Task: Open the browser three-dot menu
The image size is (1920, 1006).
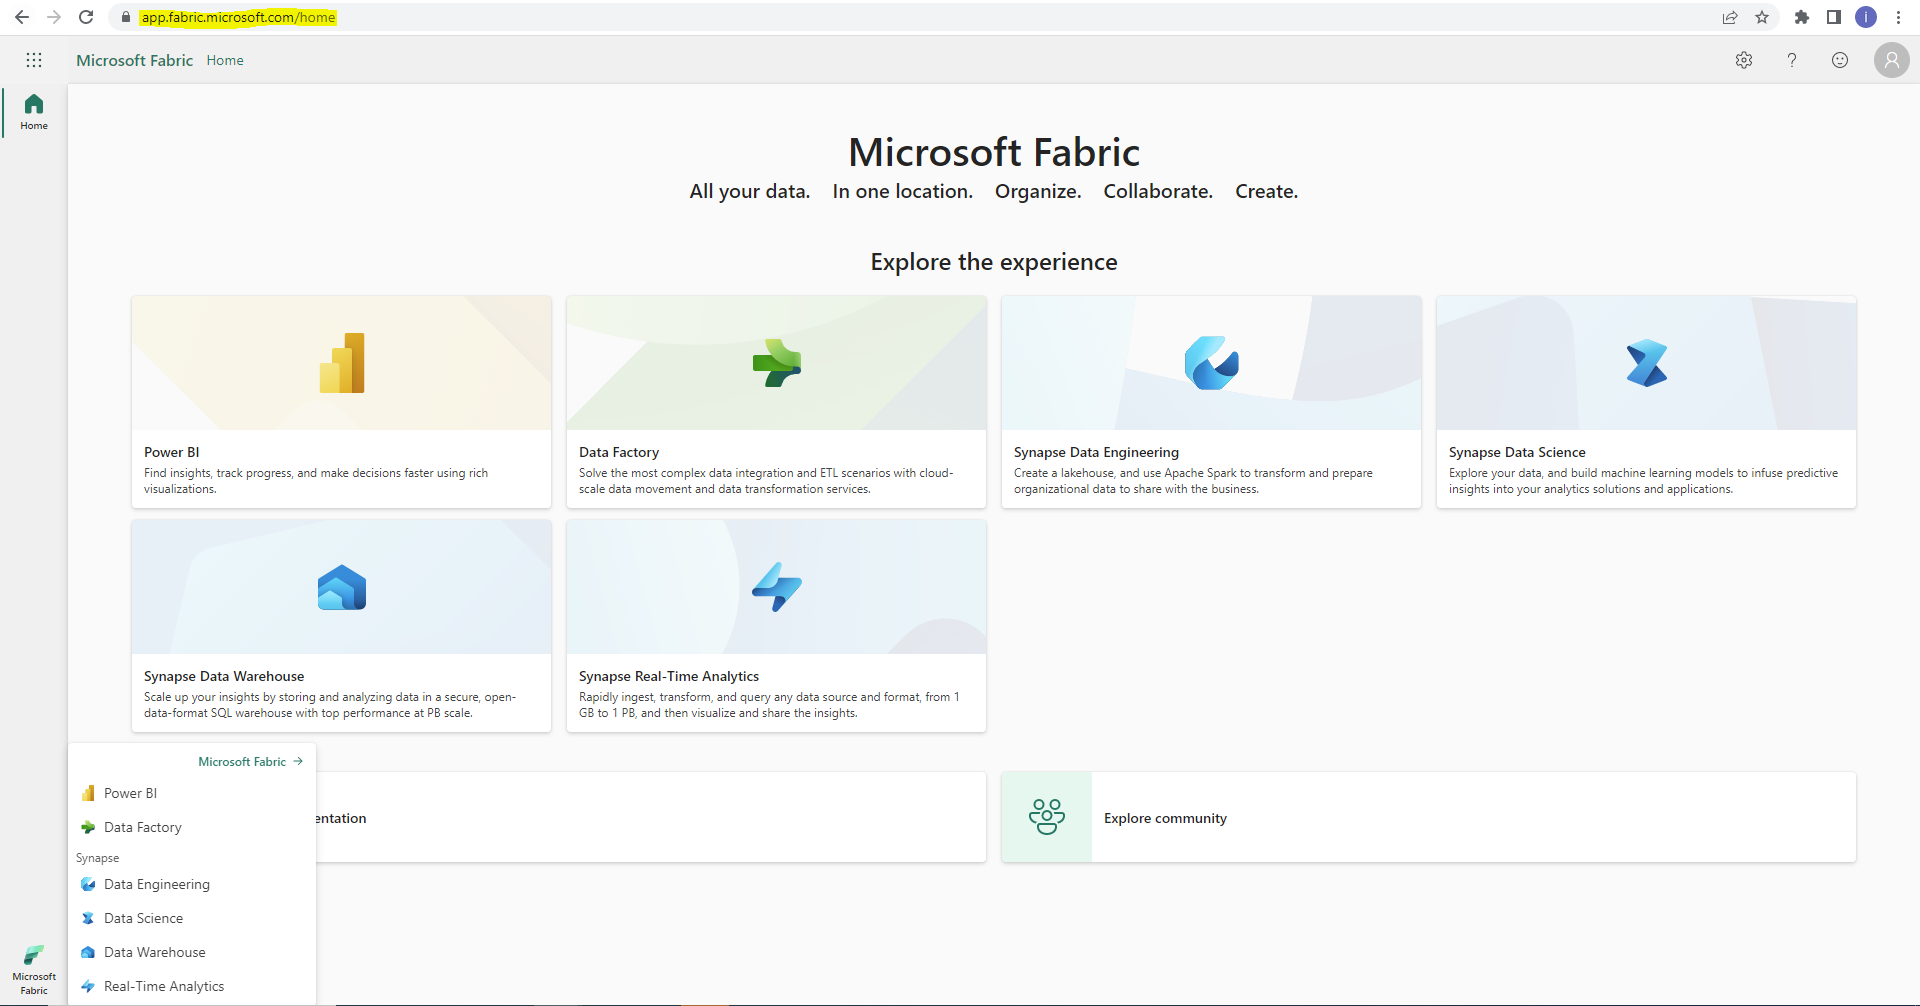Action: [1898, 17]
